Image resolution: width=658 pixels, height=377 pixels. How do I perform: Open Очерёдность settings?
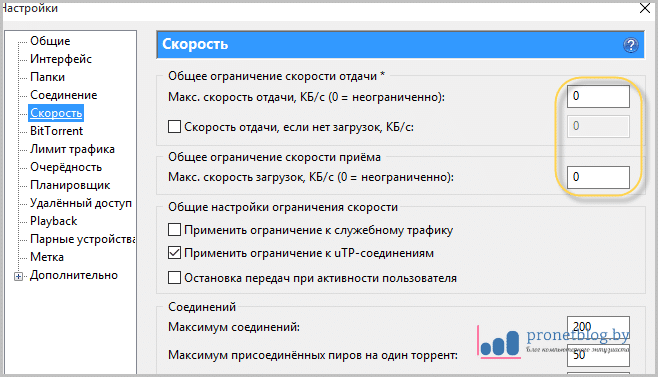click(x=66, y=167)
